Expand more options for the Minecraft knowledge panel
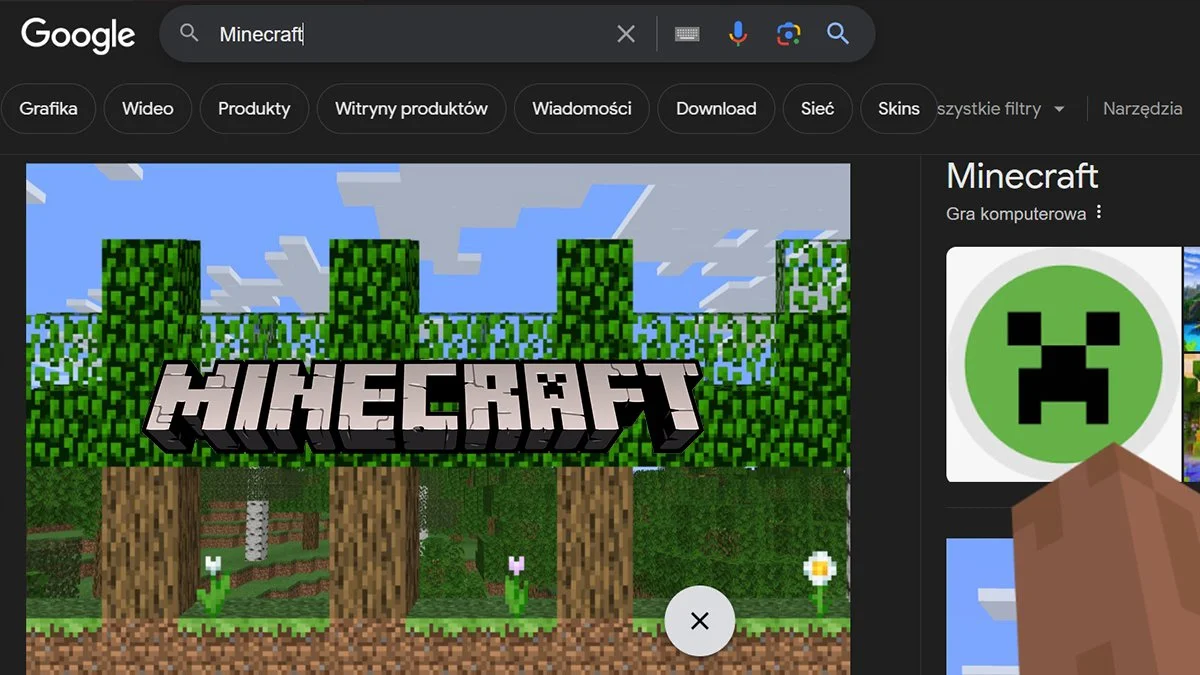Image resolution: width=1200 pixels, height=675 pixels. point(1098,212)
